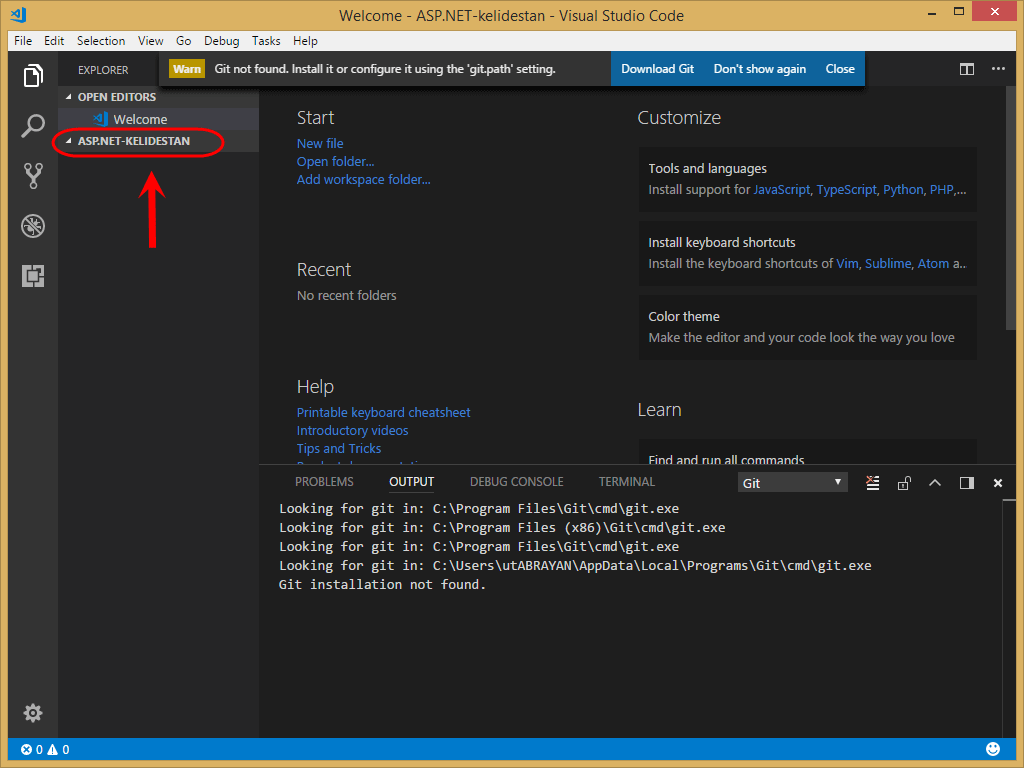Open the Manage gear icon
The image size is (1024, 768).
click(33, 712)
